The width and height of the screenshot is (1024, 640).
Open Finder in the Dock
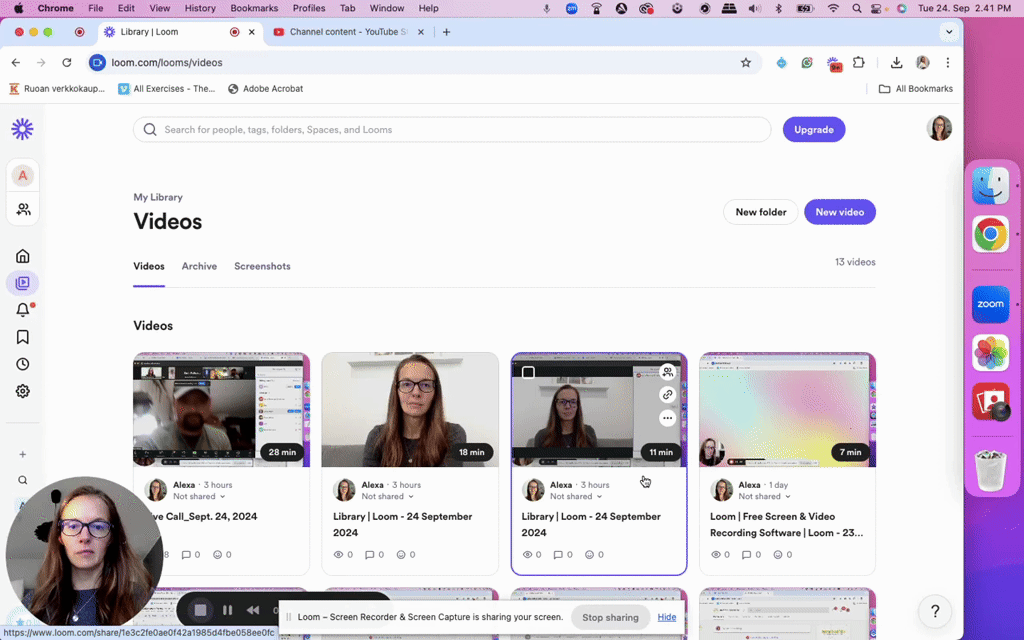click(x=991, y=185)
